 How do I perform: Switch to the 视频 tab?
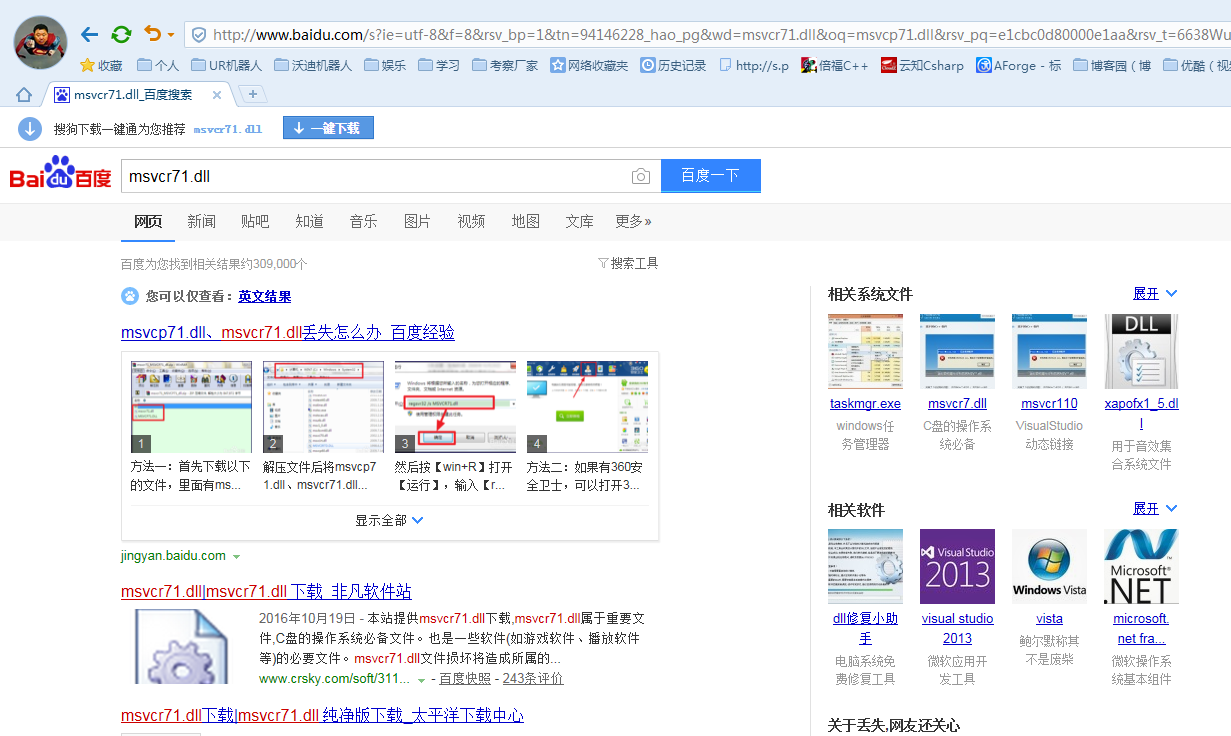coord(471,221)
